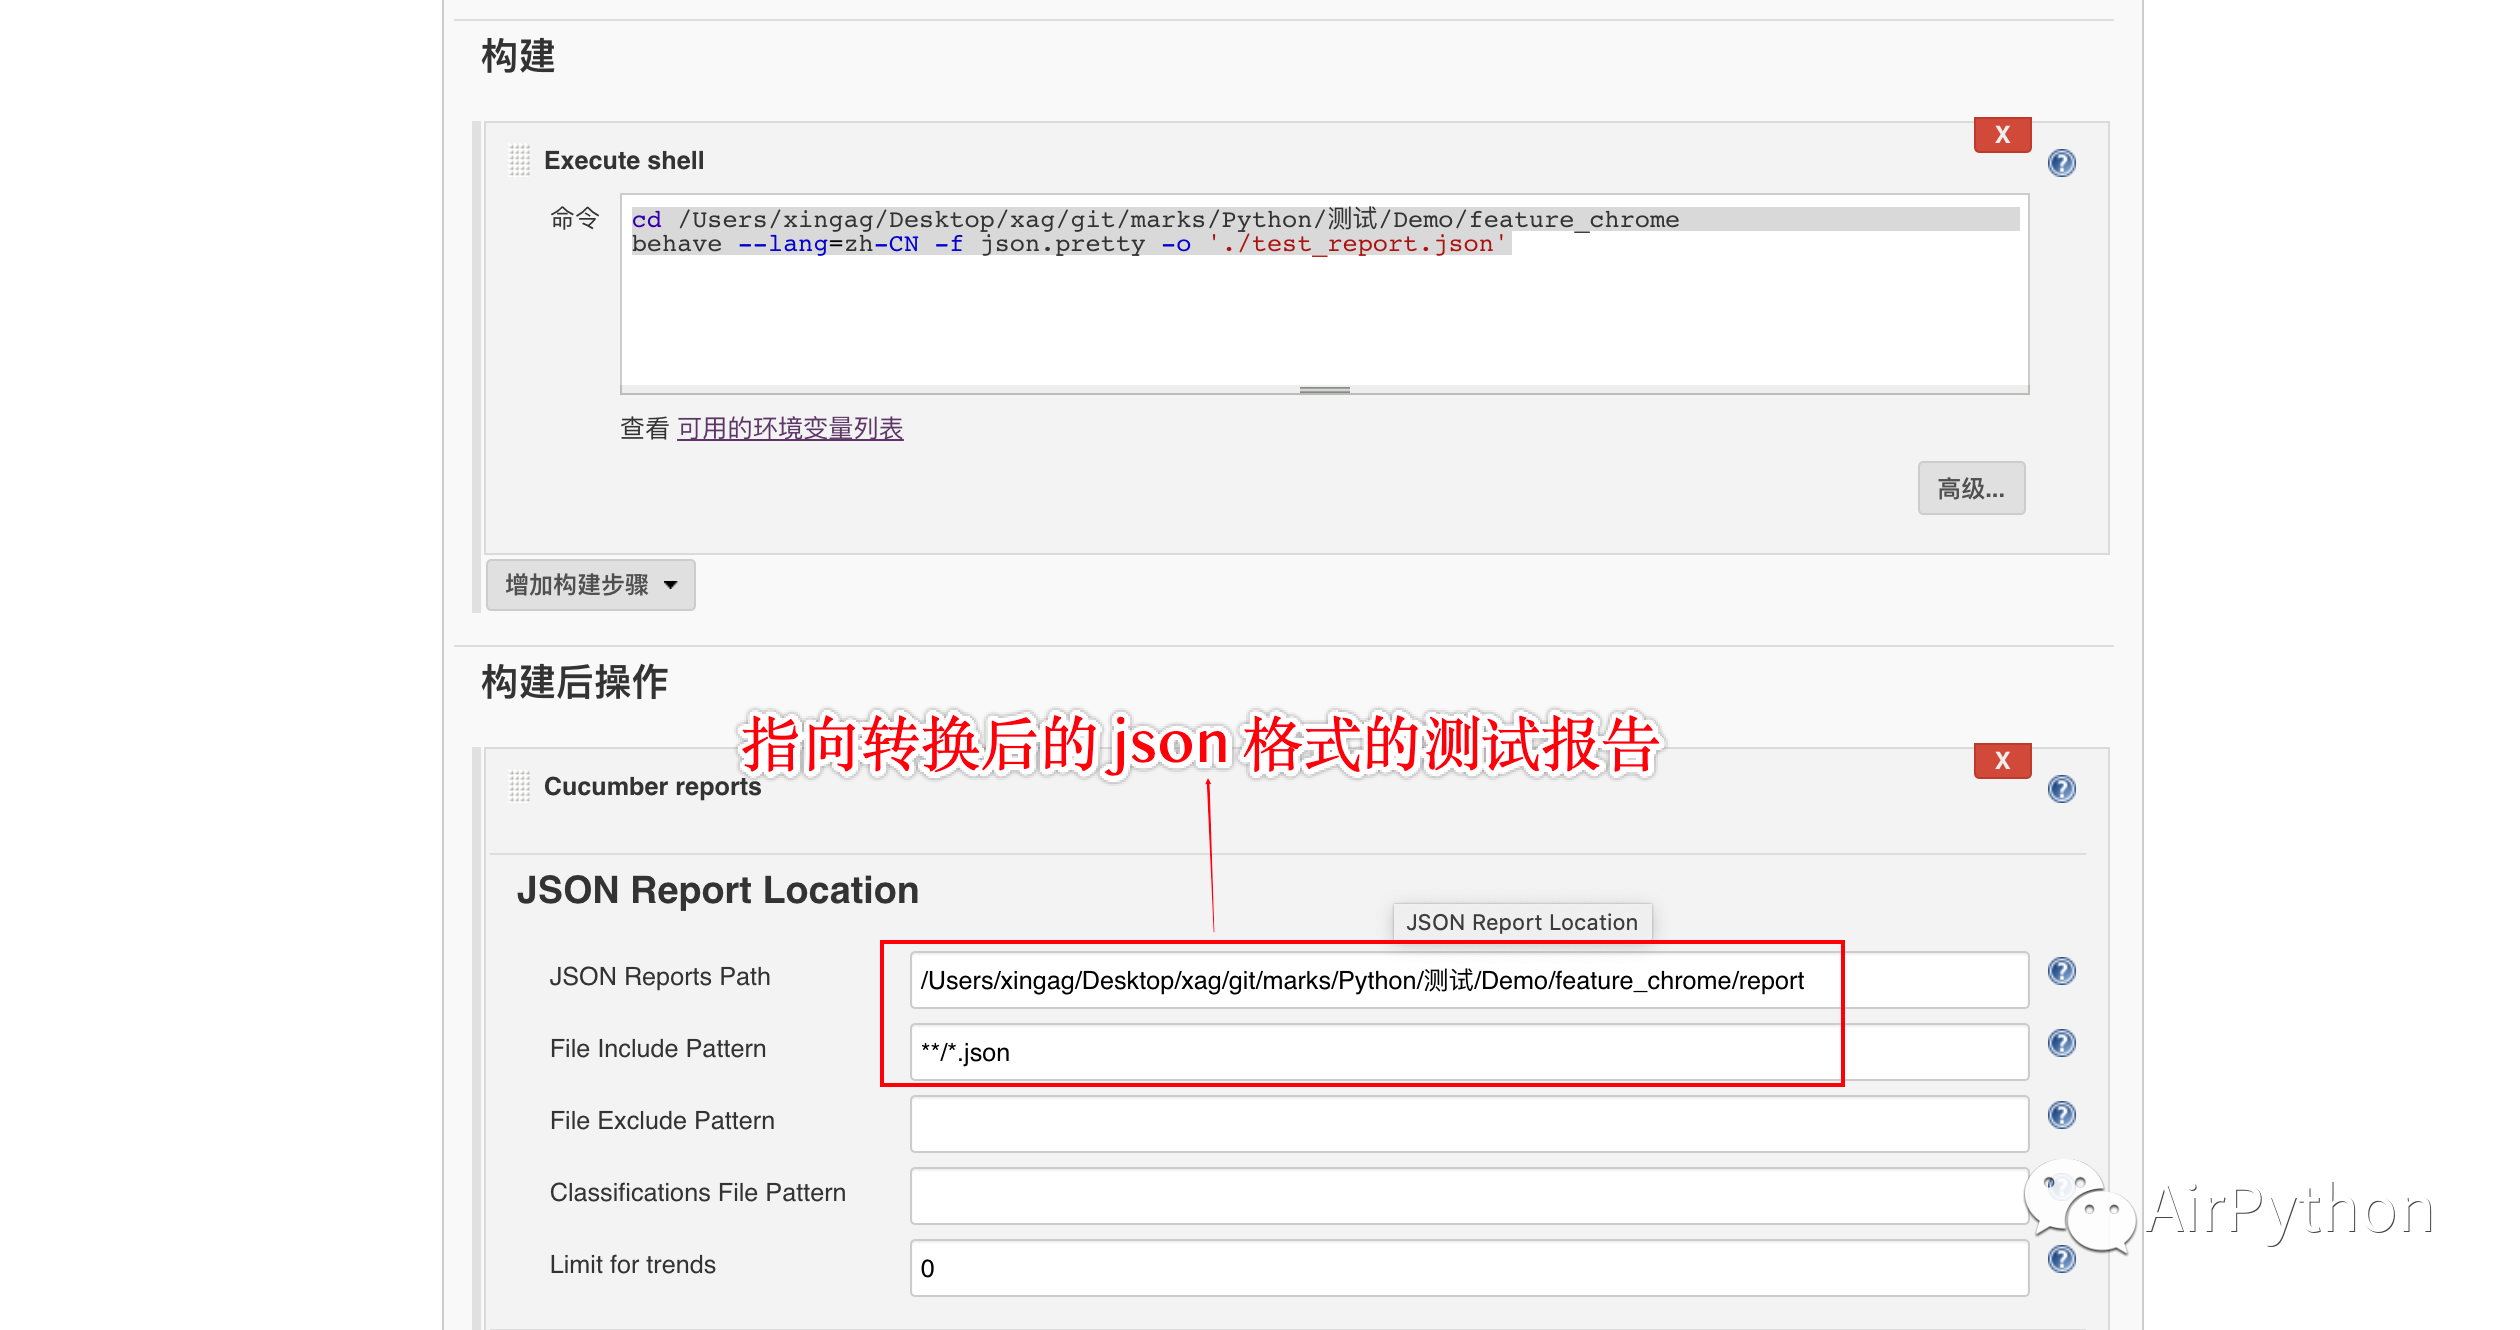Click the File Exclude Pattern field
Screen dimensions: 2520x1330
click(1468, 1124)
